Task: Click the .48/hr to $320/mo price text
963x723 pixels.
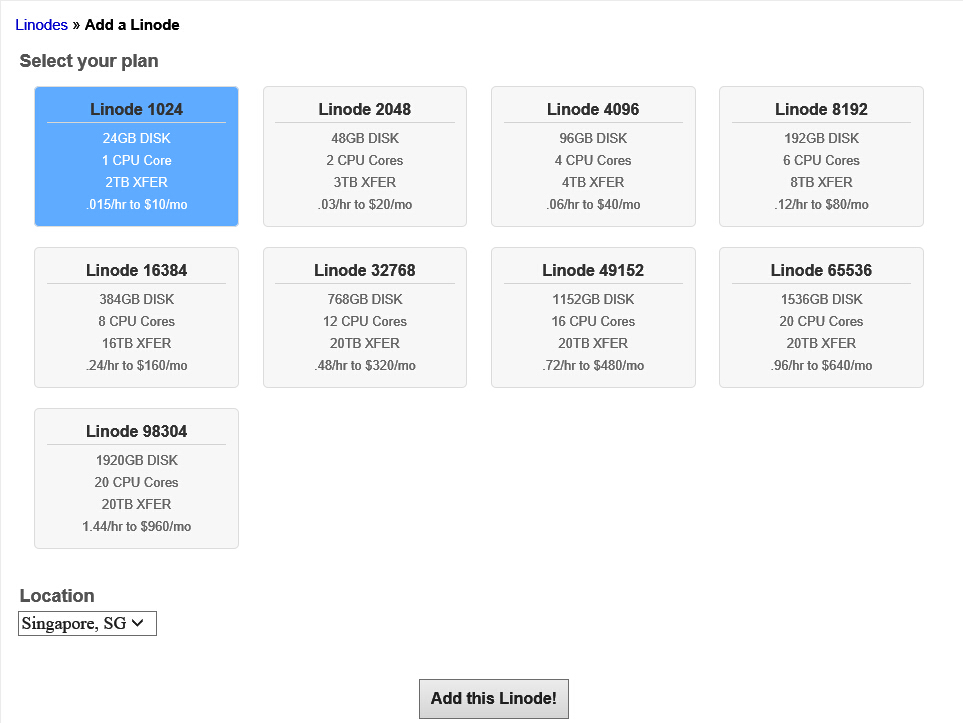Action: click(x=365, y=365)
